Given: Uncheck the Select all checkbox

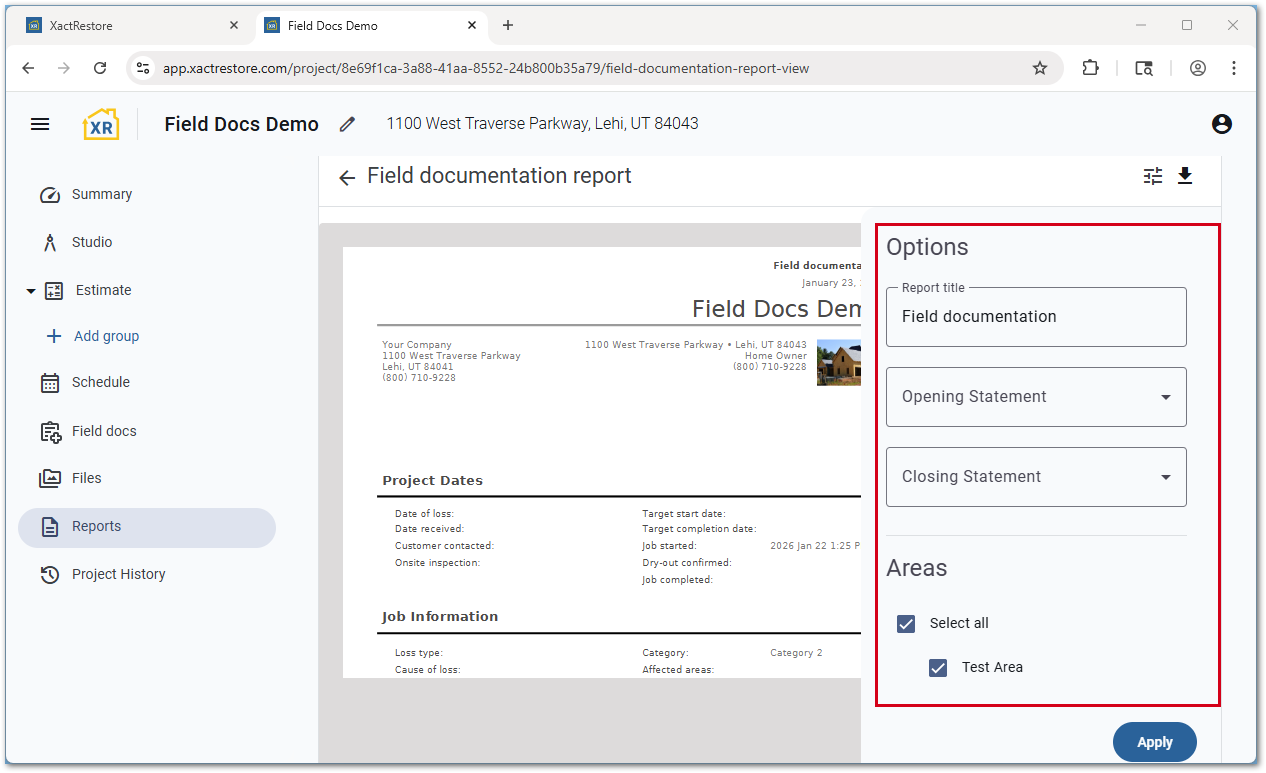Looking at the screenshot, I should click(906, 623).
